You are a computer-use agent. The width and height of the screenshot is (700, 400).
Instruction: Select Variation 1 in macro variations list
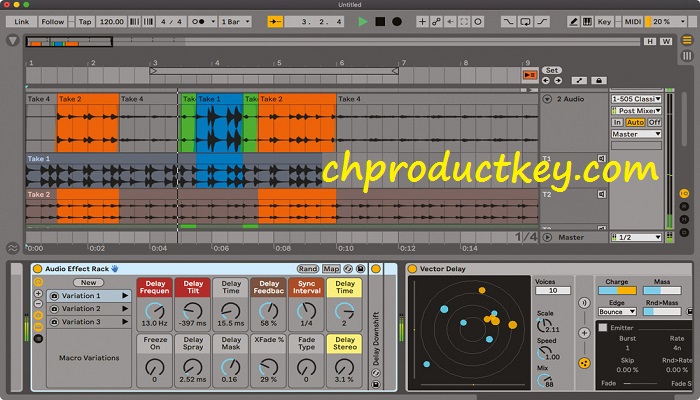(88, 296)
